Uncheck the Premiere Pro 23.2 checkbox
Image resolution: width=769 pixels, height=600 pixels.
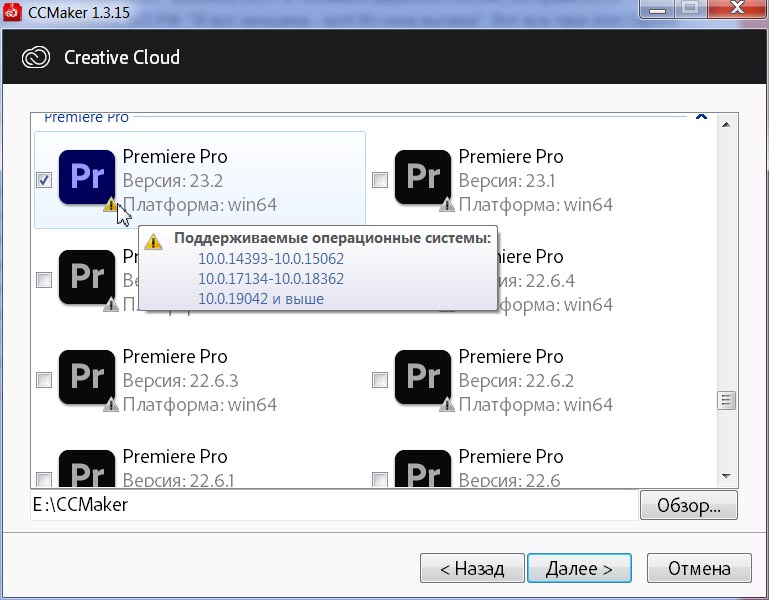44,180
